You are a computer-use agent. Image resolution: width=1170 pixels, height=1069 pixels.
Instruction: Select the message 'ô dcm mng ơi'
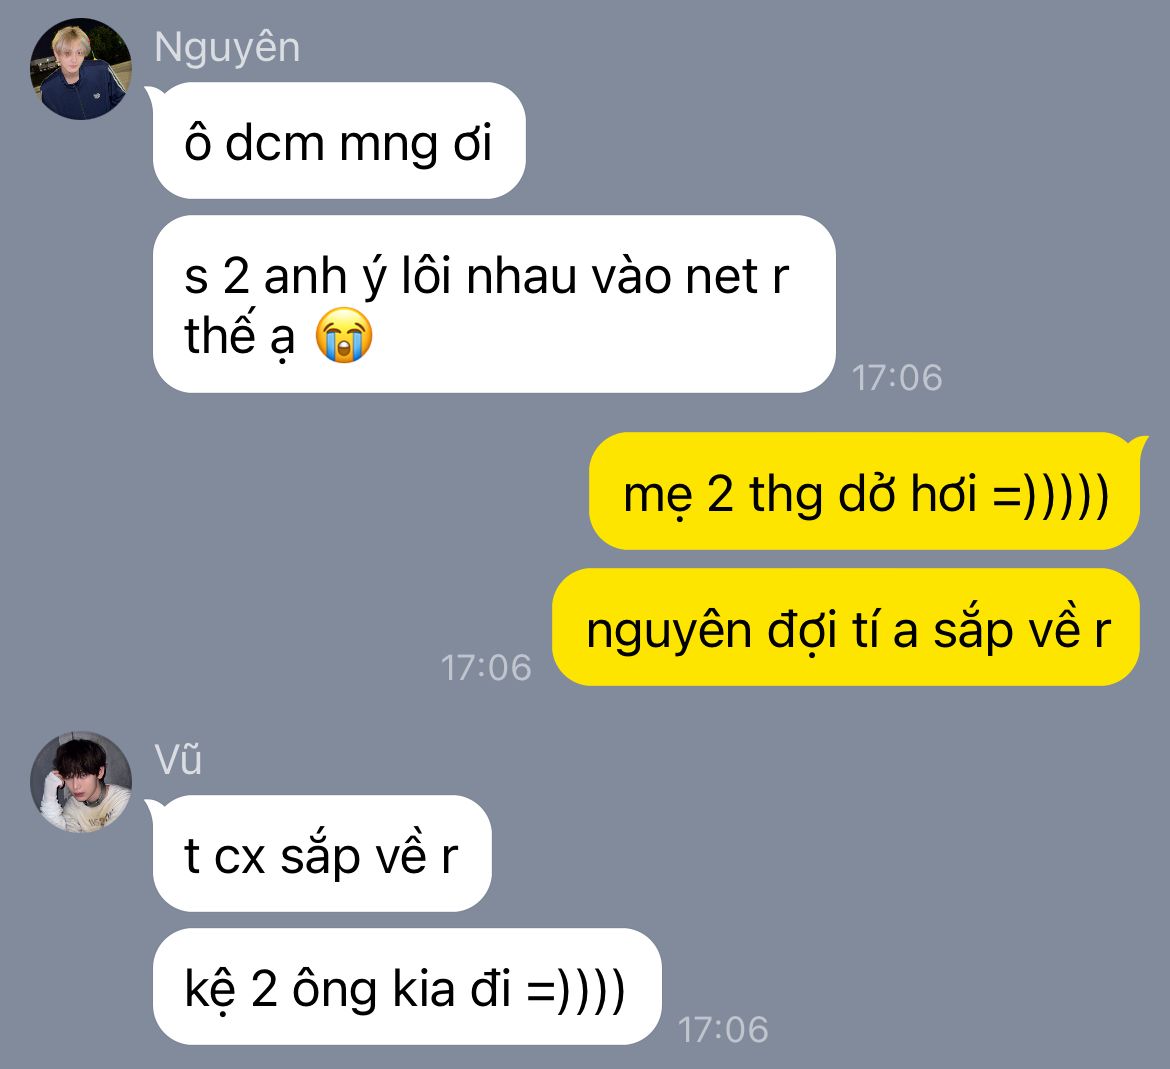click(x=339, y=140)
